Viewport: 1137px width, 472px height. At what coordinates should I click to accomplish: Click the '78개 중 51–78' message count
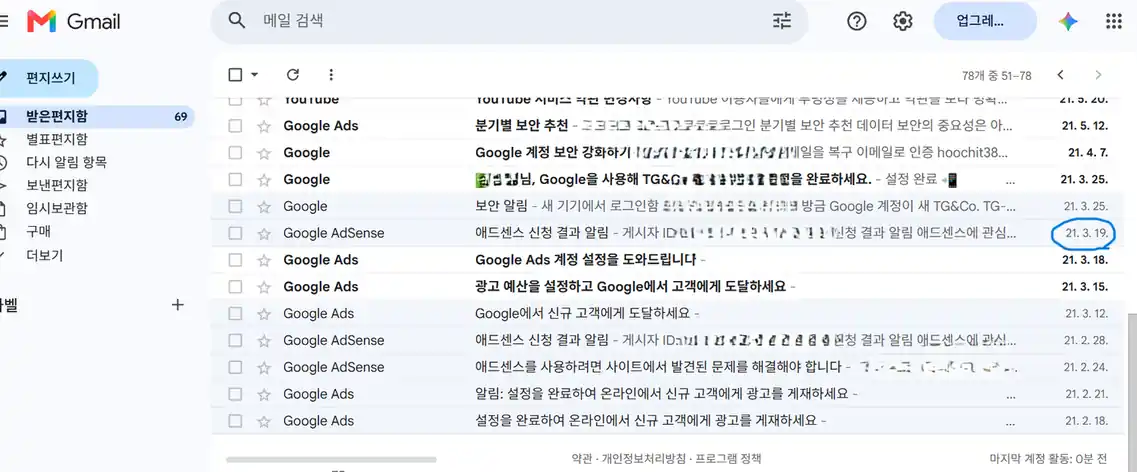(997, 75)
